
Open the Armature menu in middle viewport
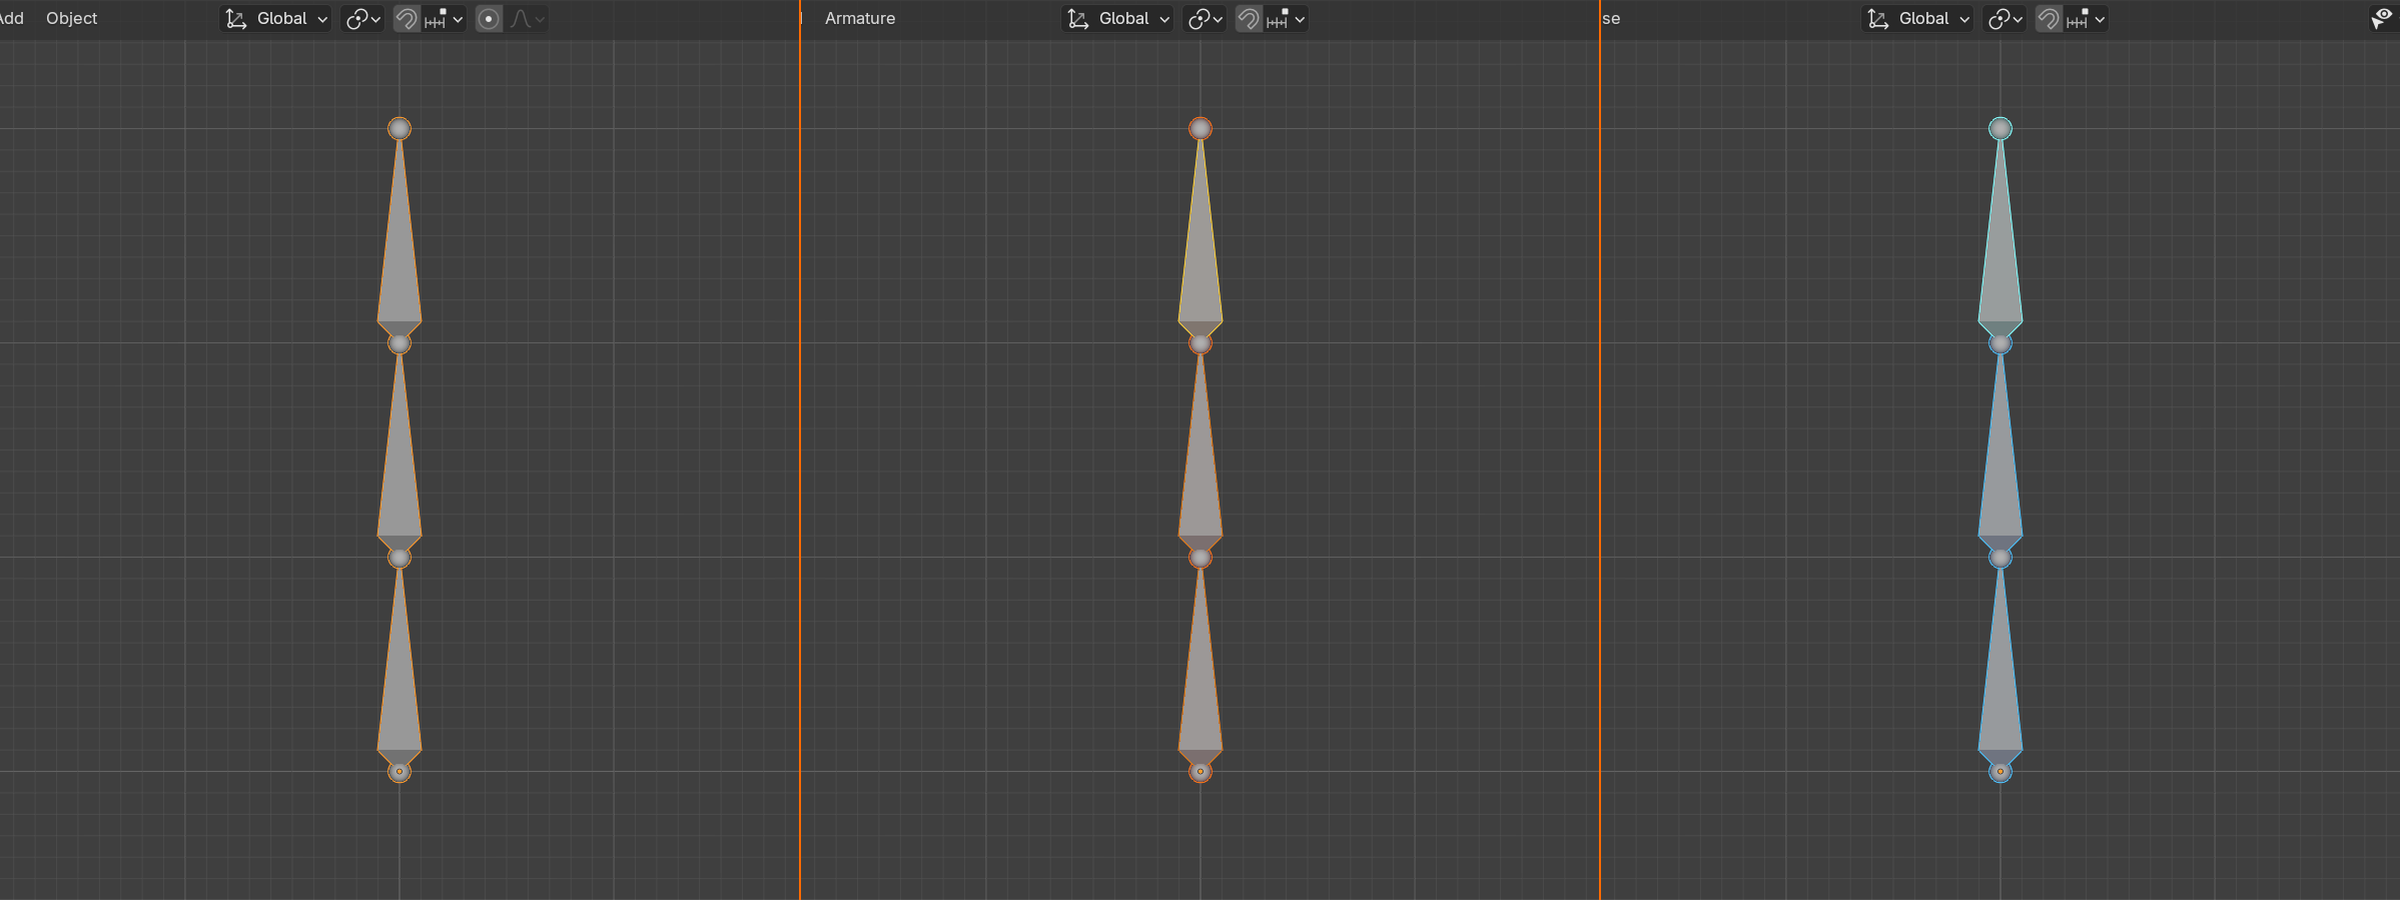tap(860, 18)
